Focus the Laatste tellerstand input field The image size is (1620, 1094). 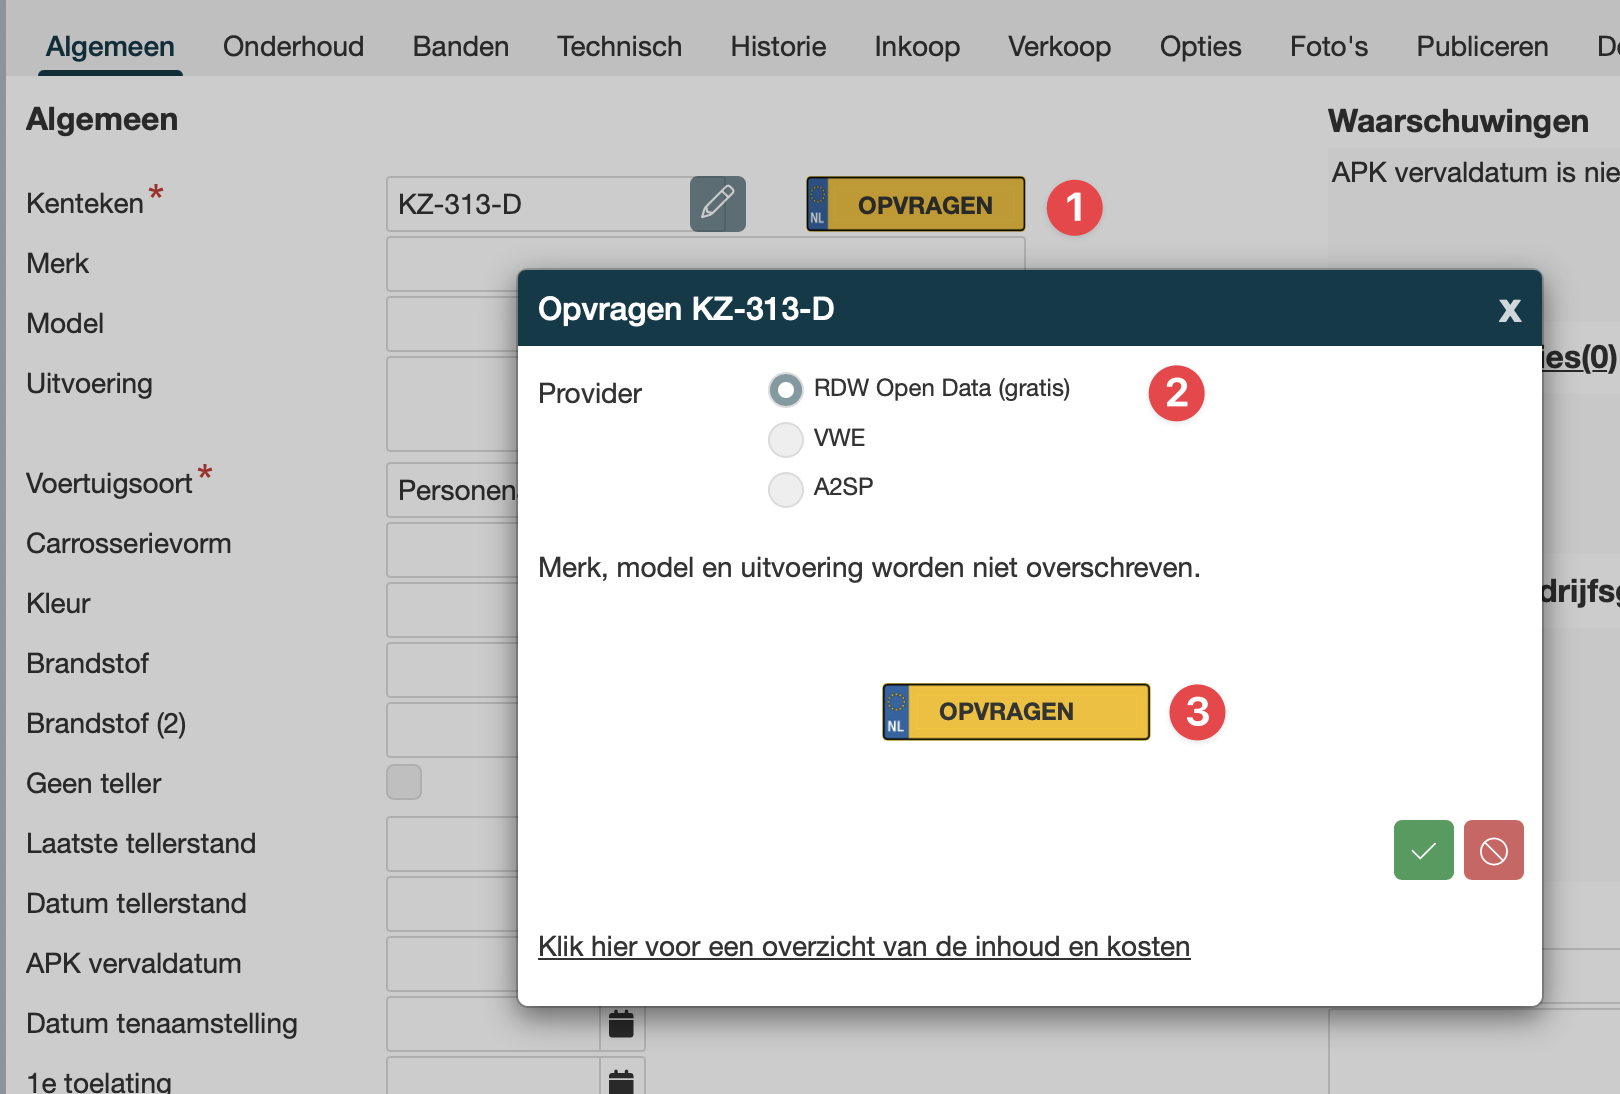(x=452, y=844)
